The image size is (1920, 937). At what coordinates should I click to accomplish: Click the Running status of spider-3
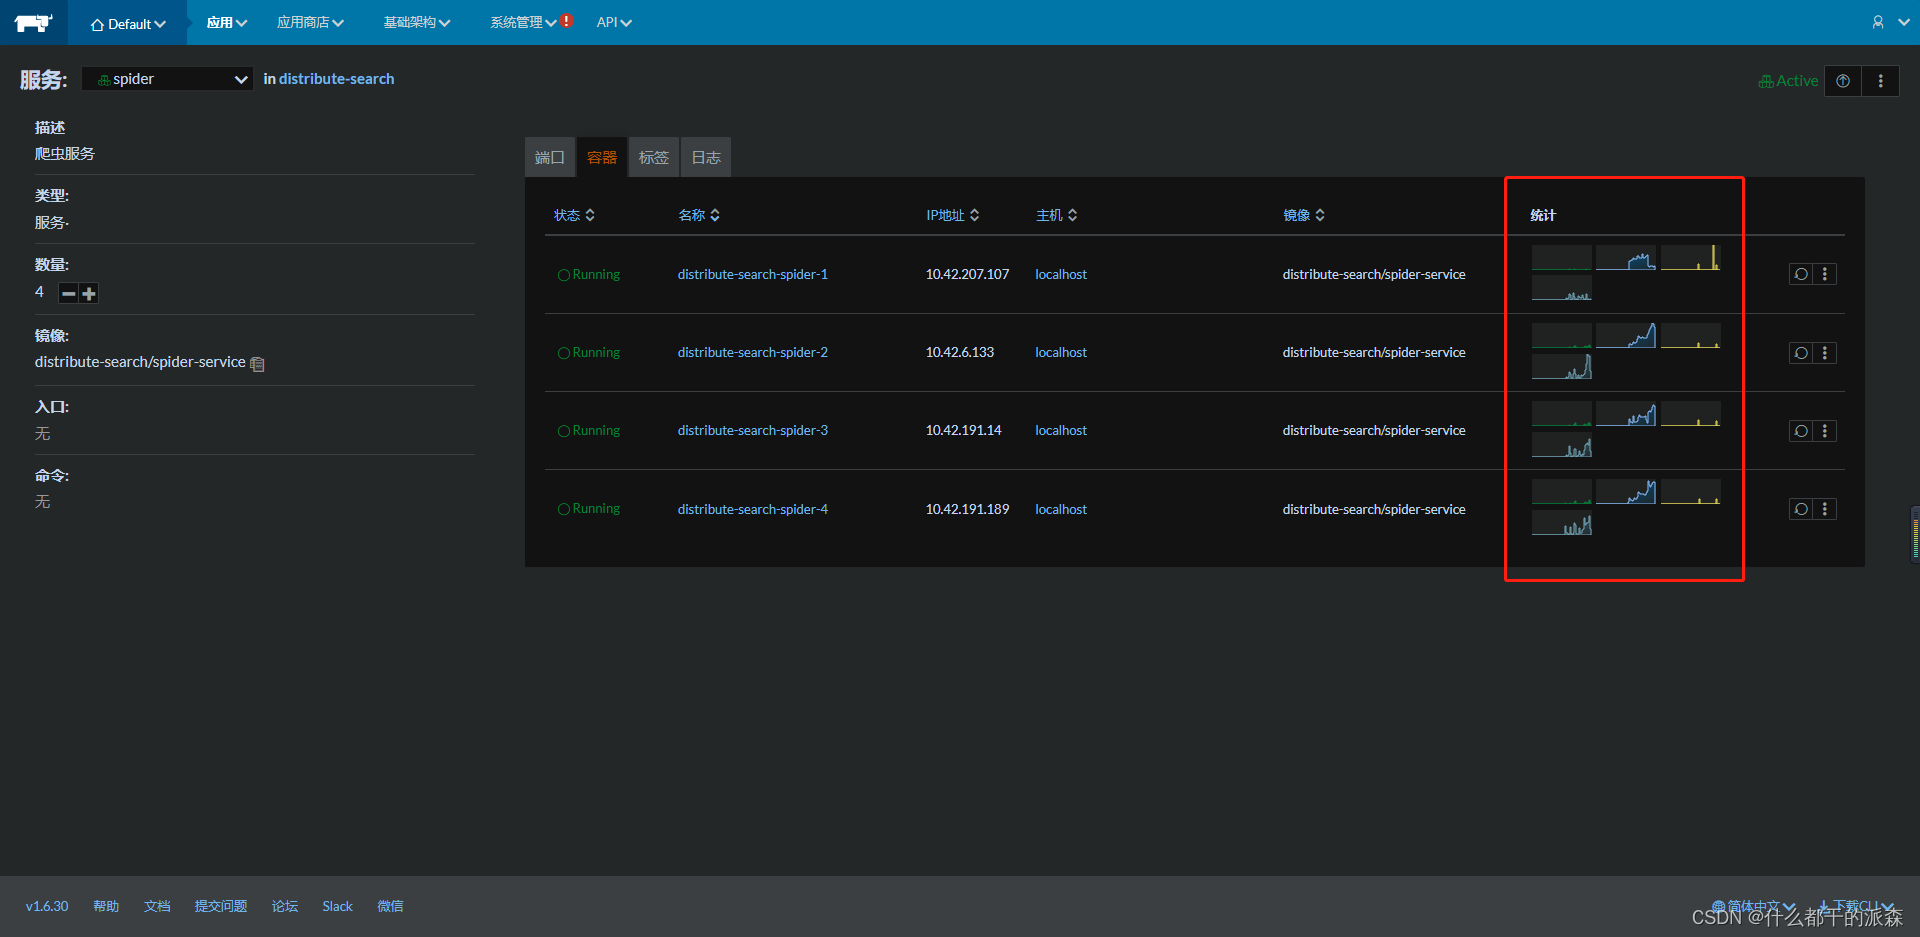pyautogui.click(x=589, y=430)
